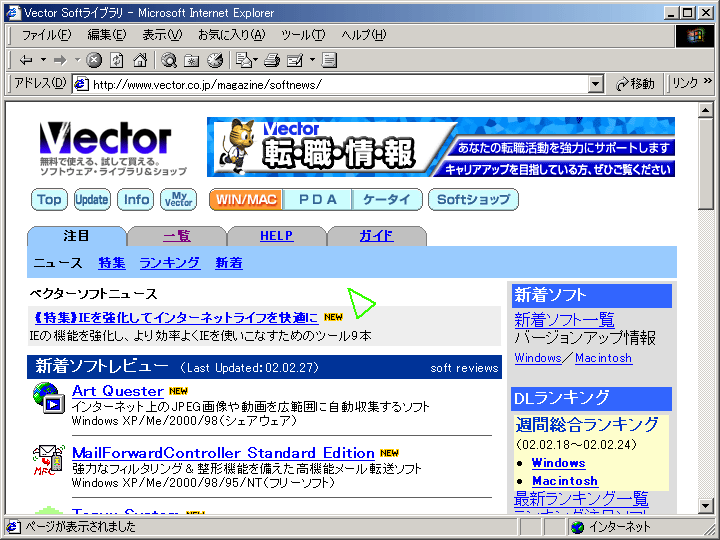Select the ケータイ category button

point(387,200)
